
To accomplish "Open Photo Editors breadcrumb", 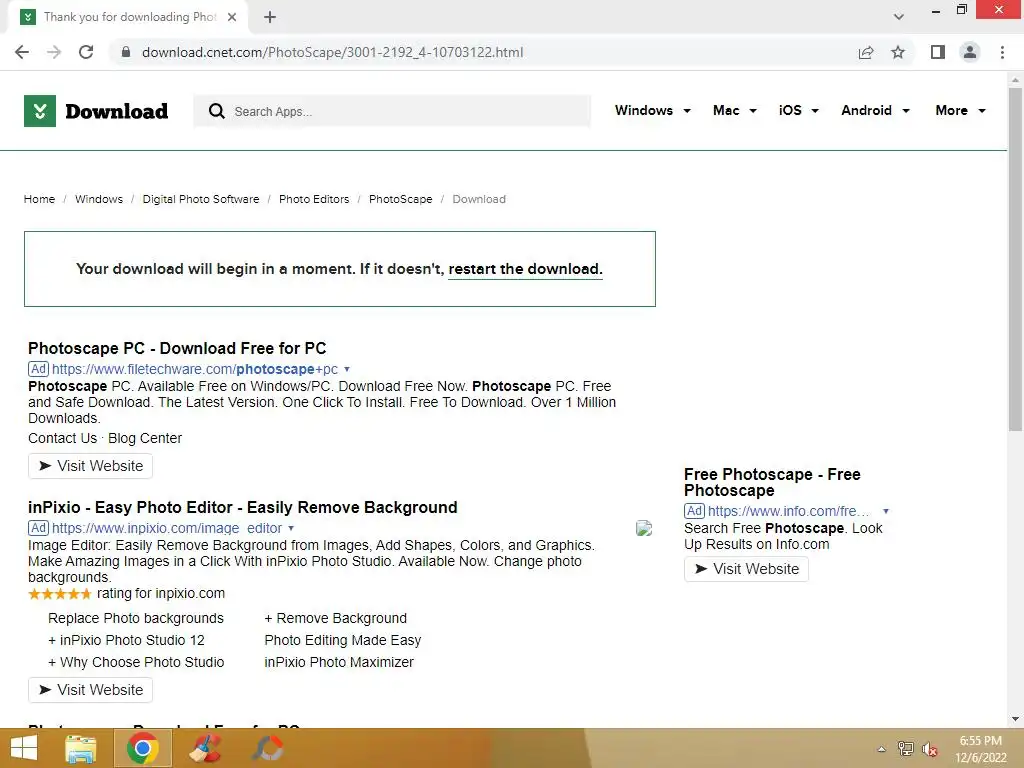I will (314, 199).
